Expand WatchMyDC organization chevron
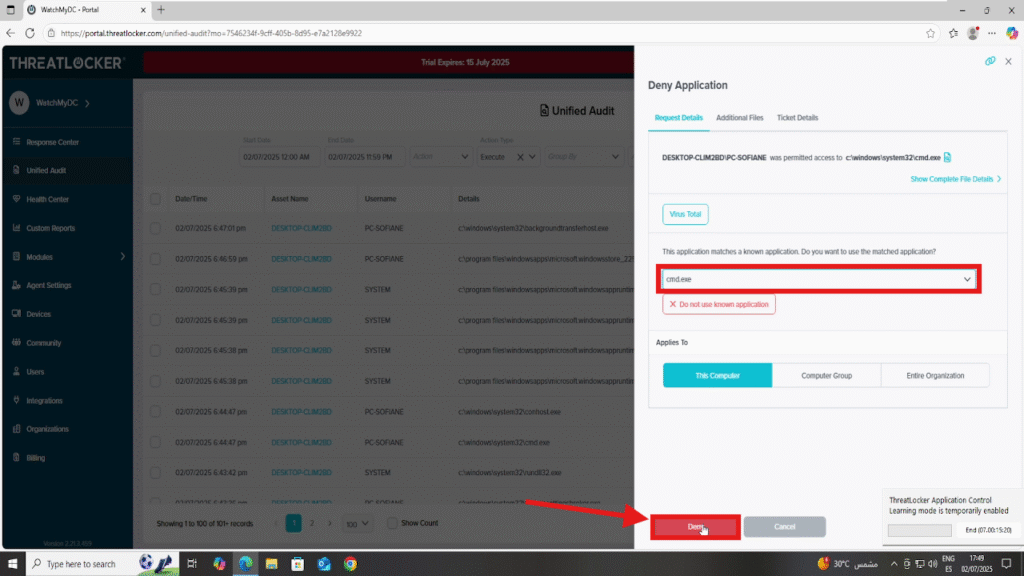 (x=88, y=103)
